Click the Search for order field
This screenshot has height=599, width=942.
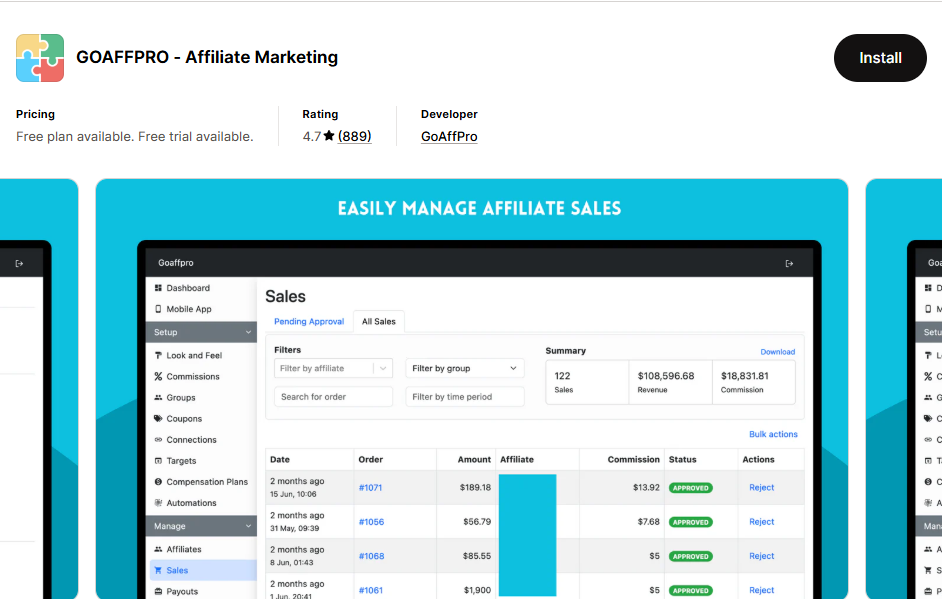point(333,397)
